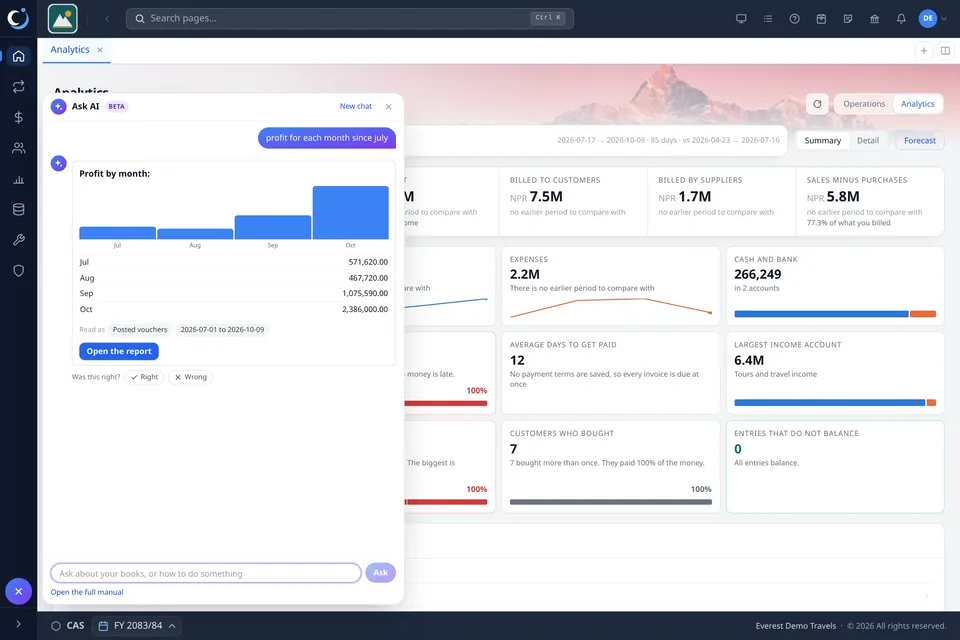960x640 pixels.
Task: Open the bar chart reports sidebar icon
Action: (18, 179)
